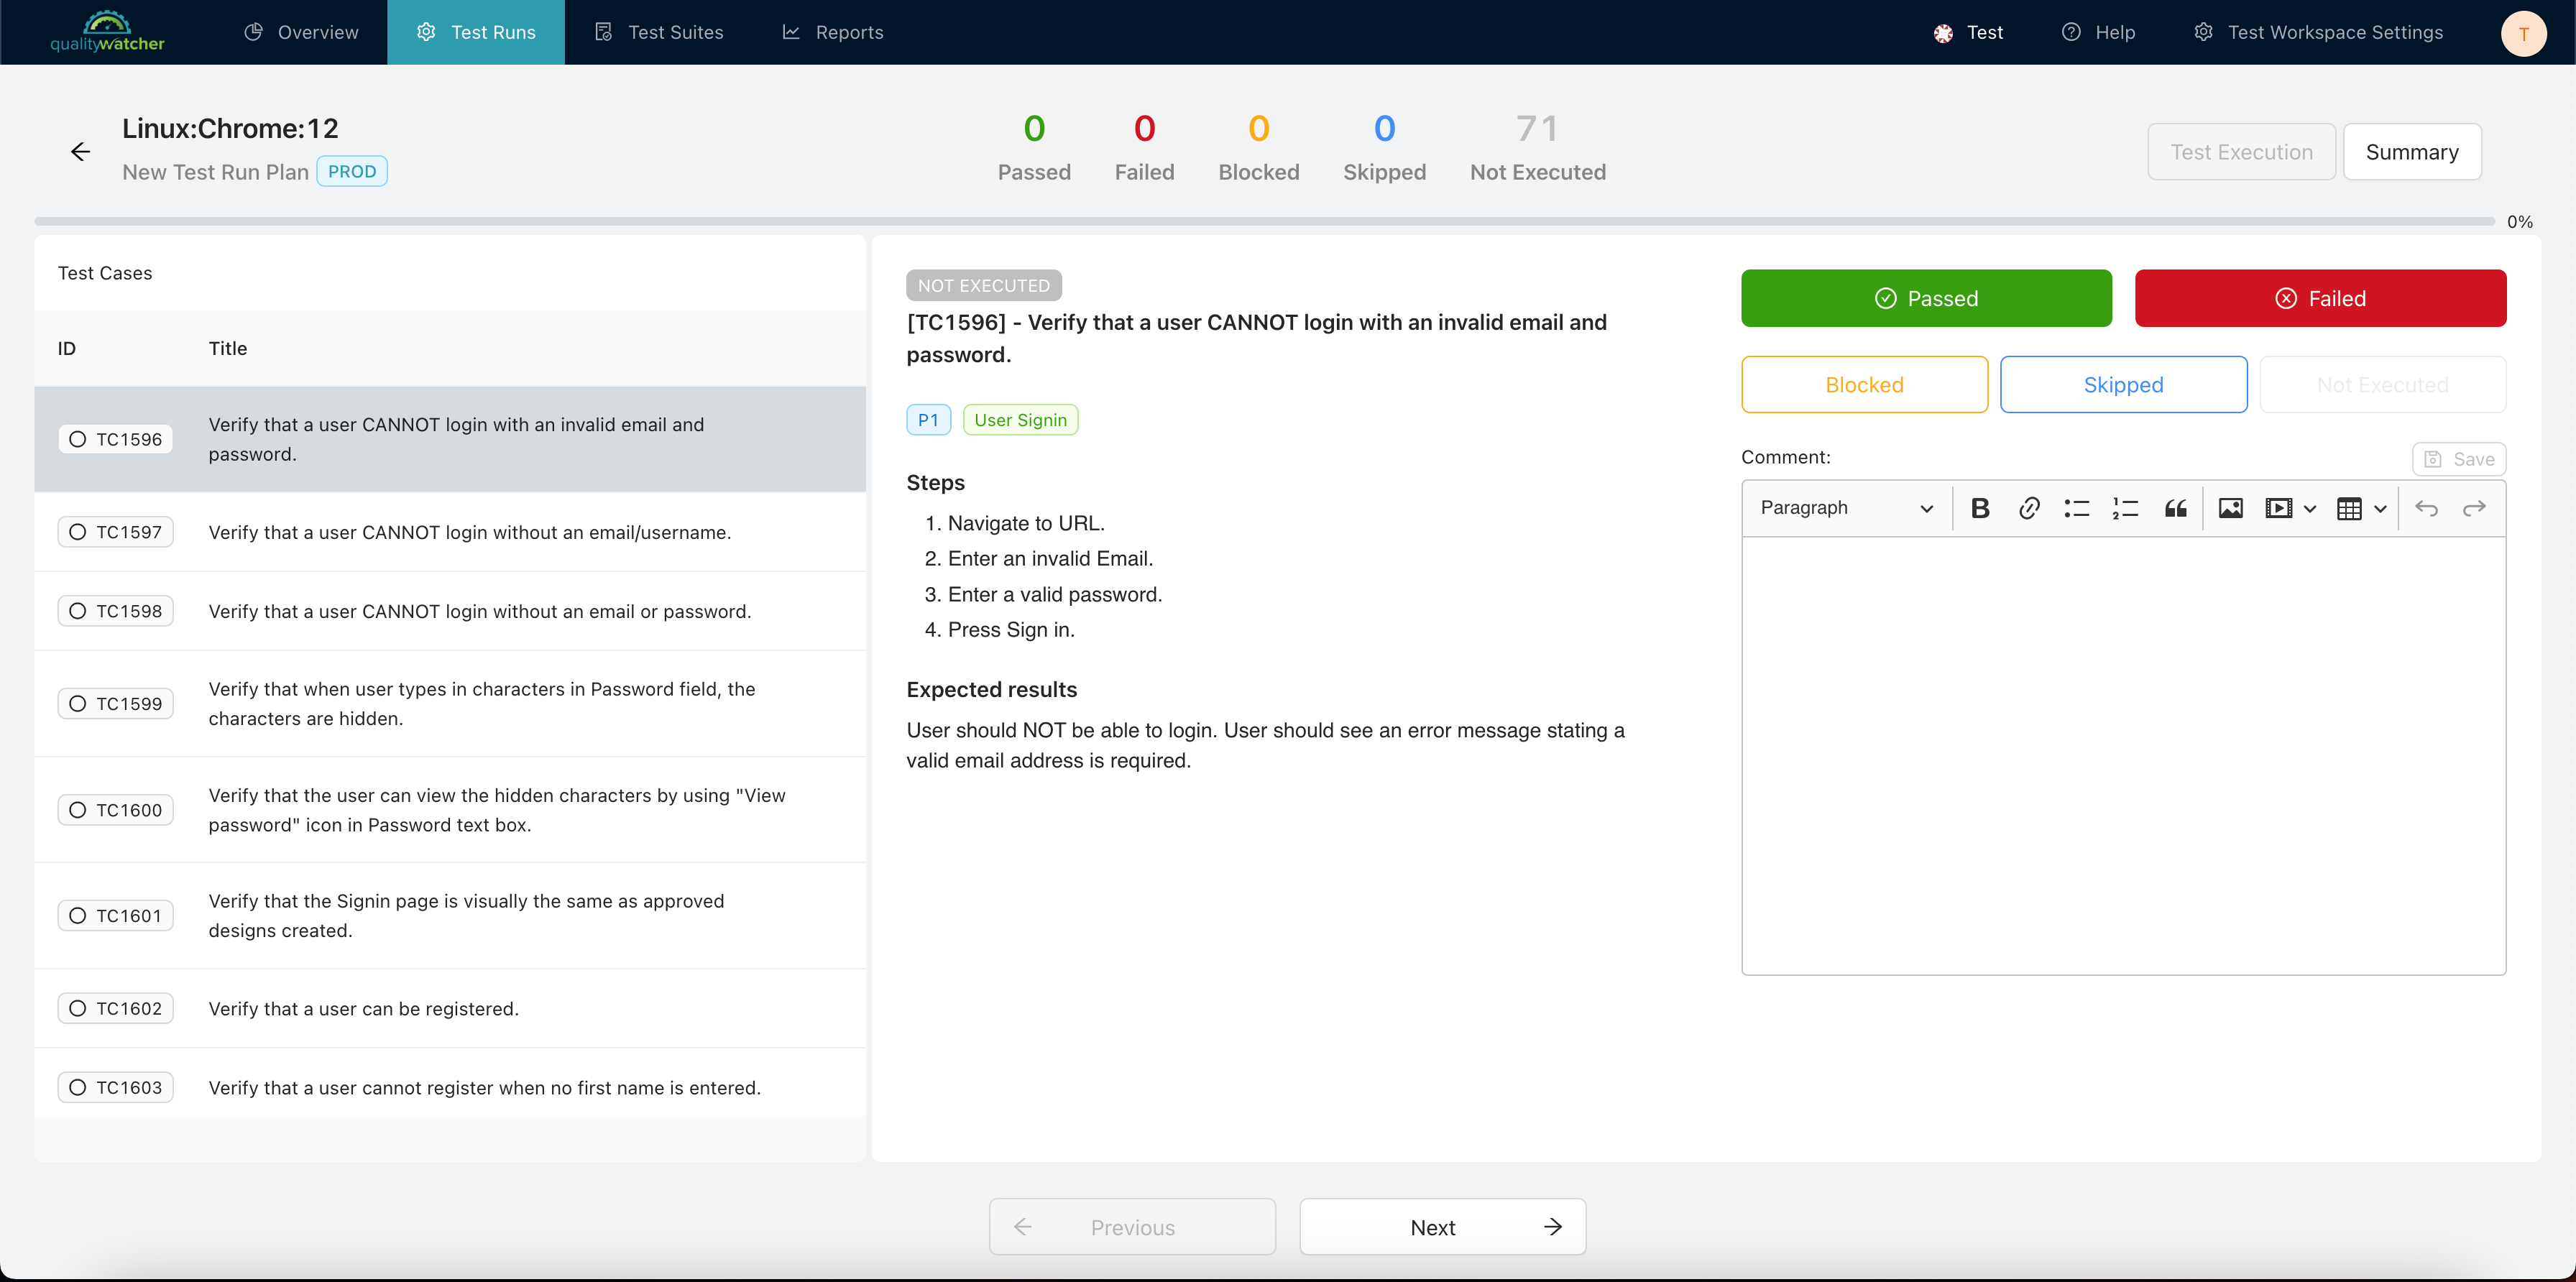This screenshot has height=1282, width=2576.
Task: Open the Paragraph style dropdown
Action: click(1846, 508)
